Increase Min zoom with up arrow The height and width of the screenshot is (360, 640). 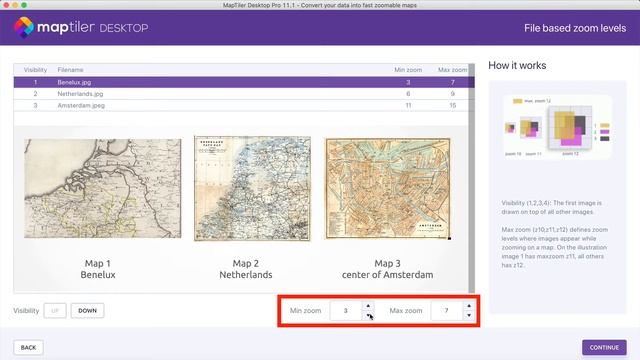(368, 306)
